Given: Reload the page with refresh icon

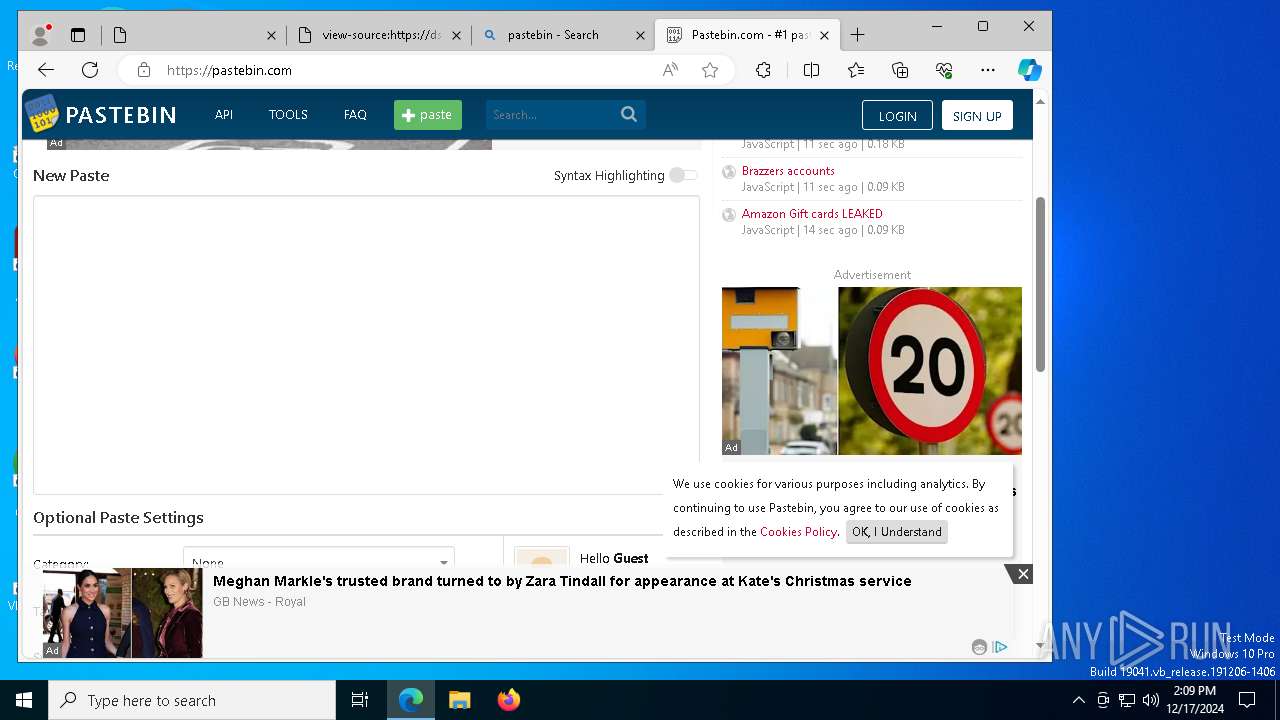Looking at the screenshot, I should coord(90,70).
